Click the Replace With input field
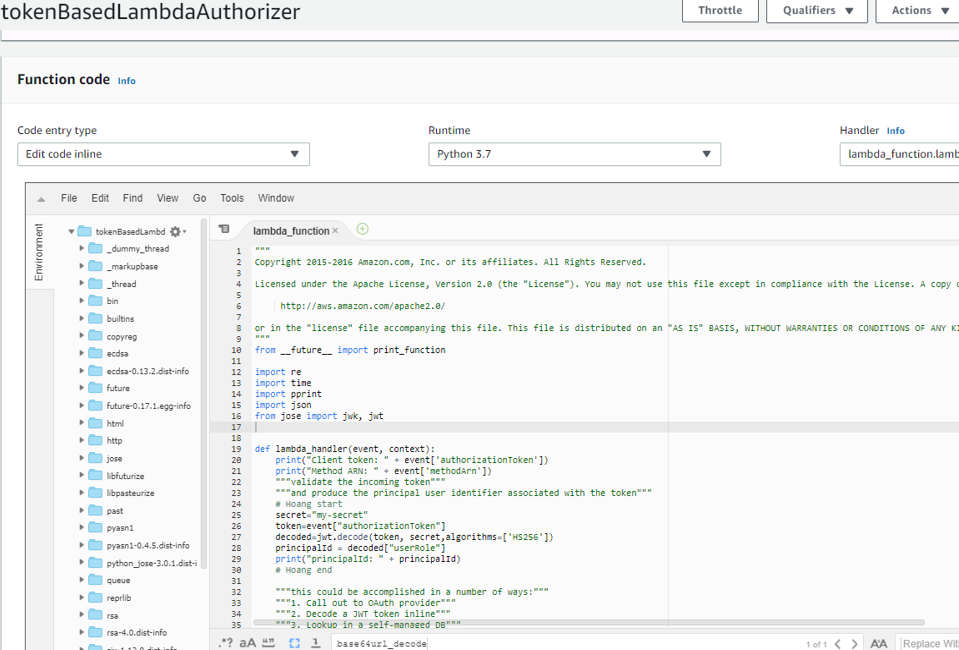Viewport: 959px width, 650px height. click(x=929, y=643)
